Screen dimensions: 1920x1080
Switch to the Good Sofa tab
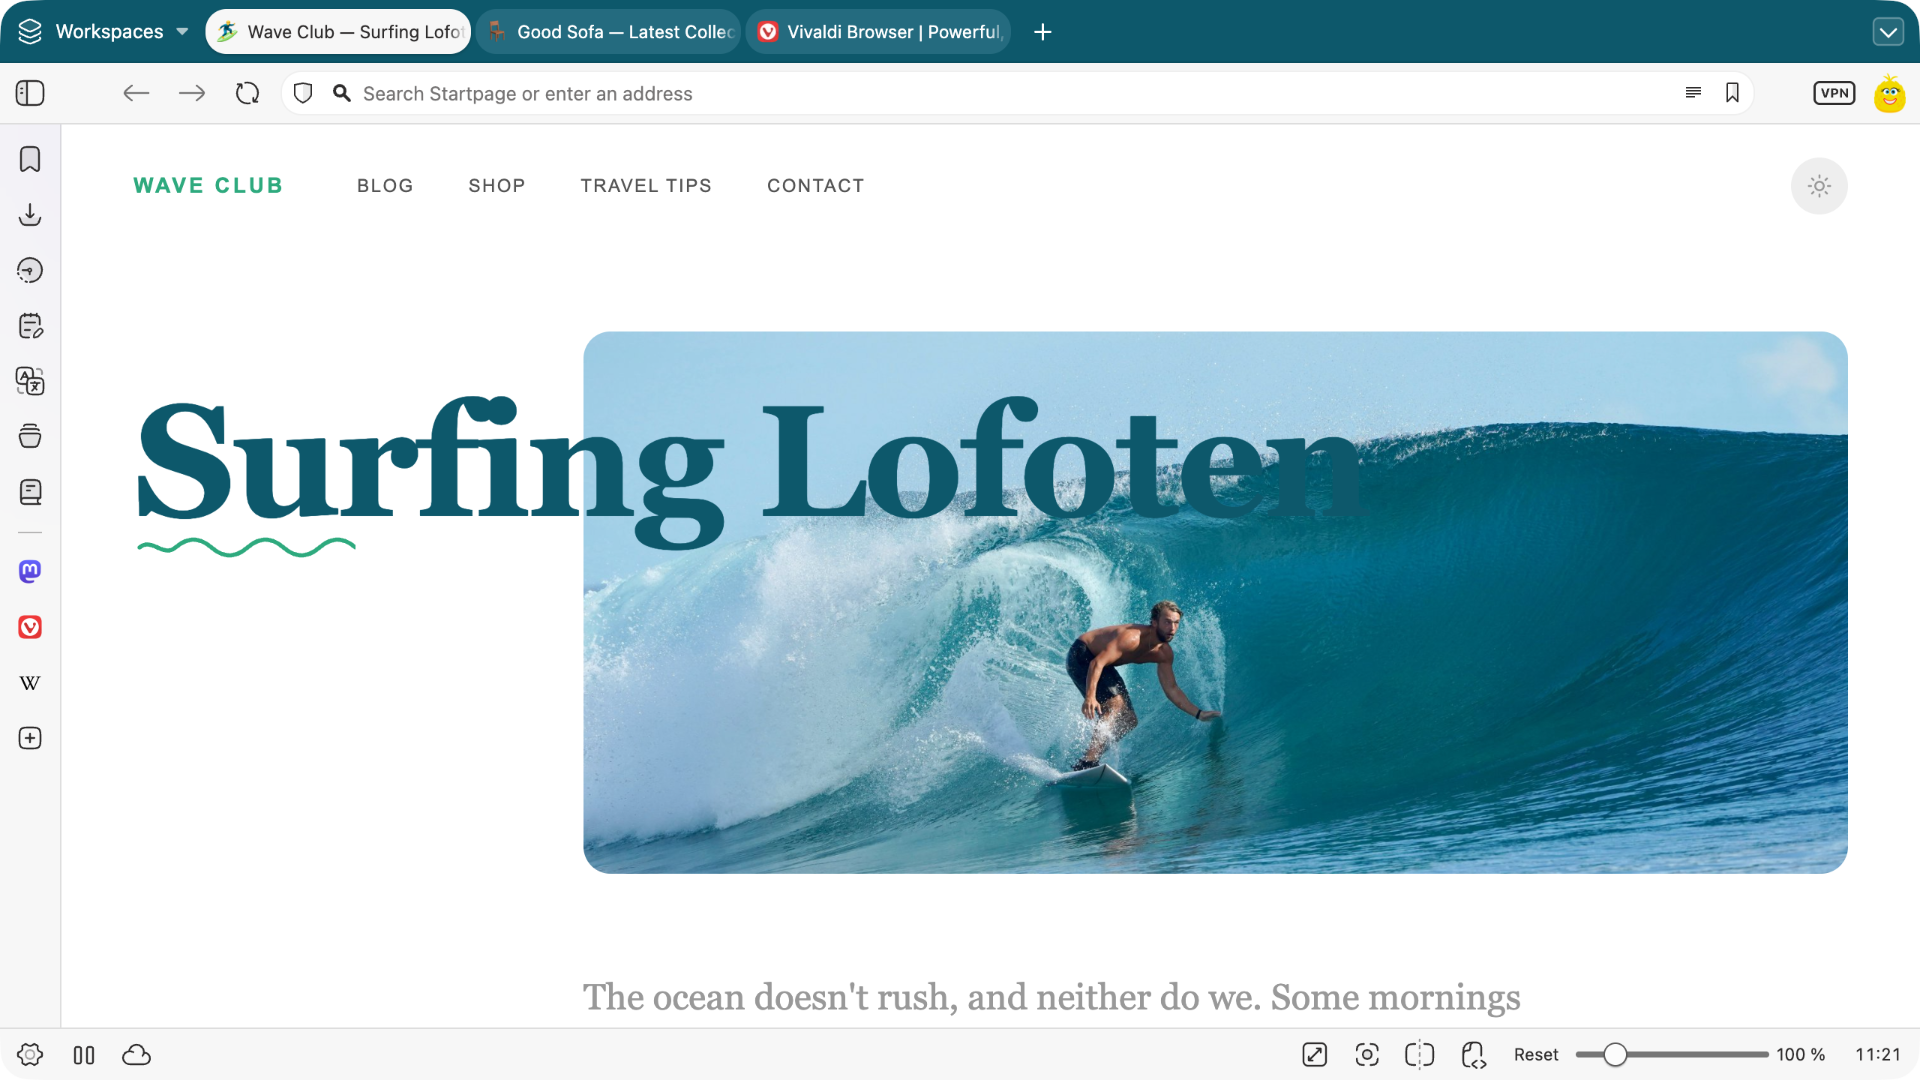pyautogui.click(x=609, y=32)
